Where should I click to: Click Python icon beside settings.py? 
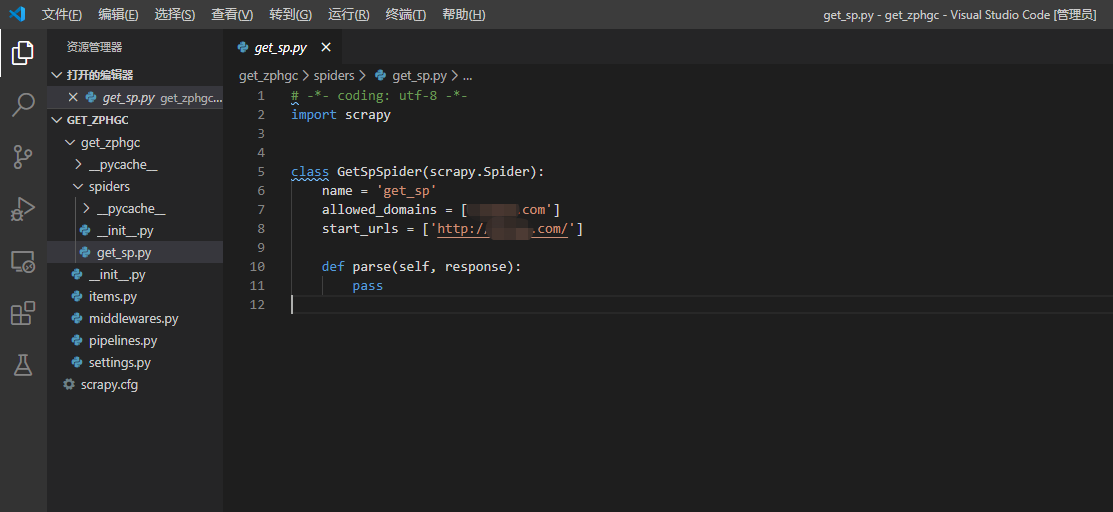(77, 362)
